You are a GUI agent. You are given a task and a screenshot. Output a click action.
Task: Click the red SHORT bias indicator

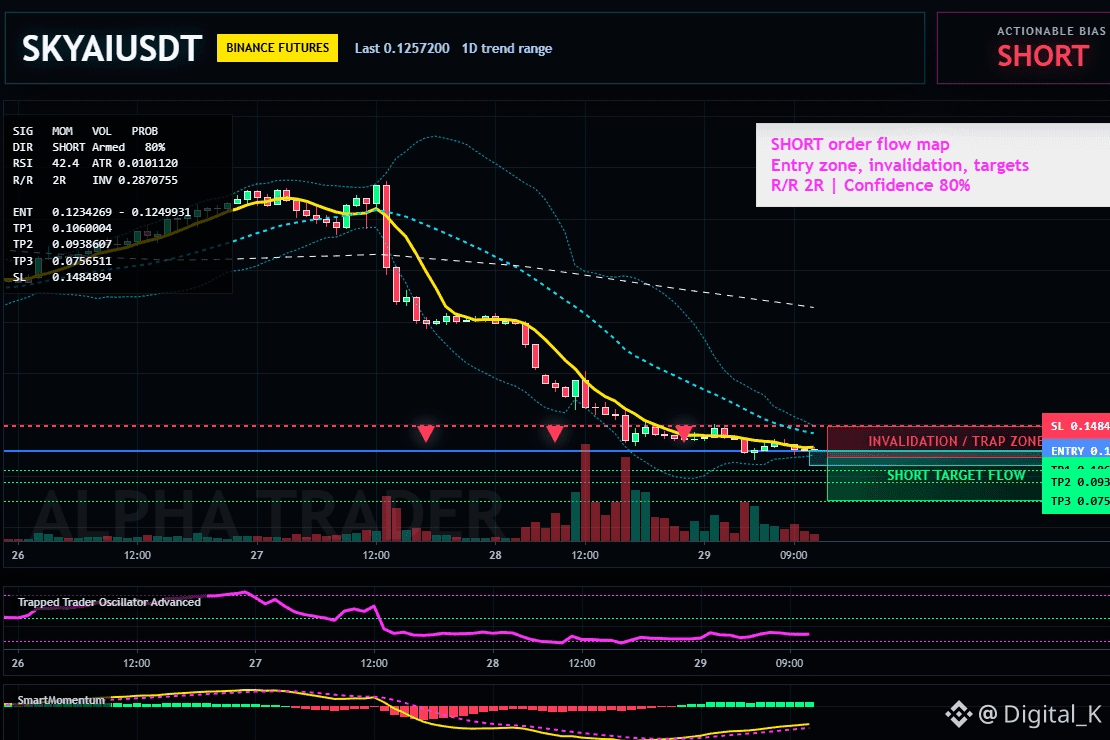[1043, 56]
